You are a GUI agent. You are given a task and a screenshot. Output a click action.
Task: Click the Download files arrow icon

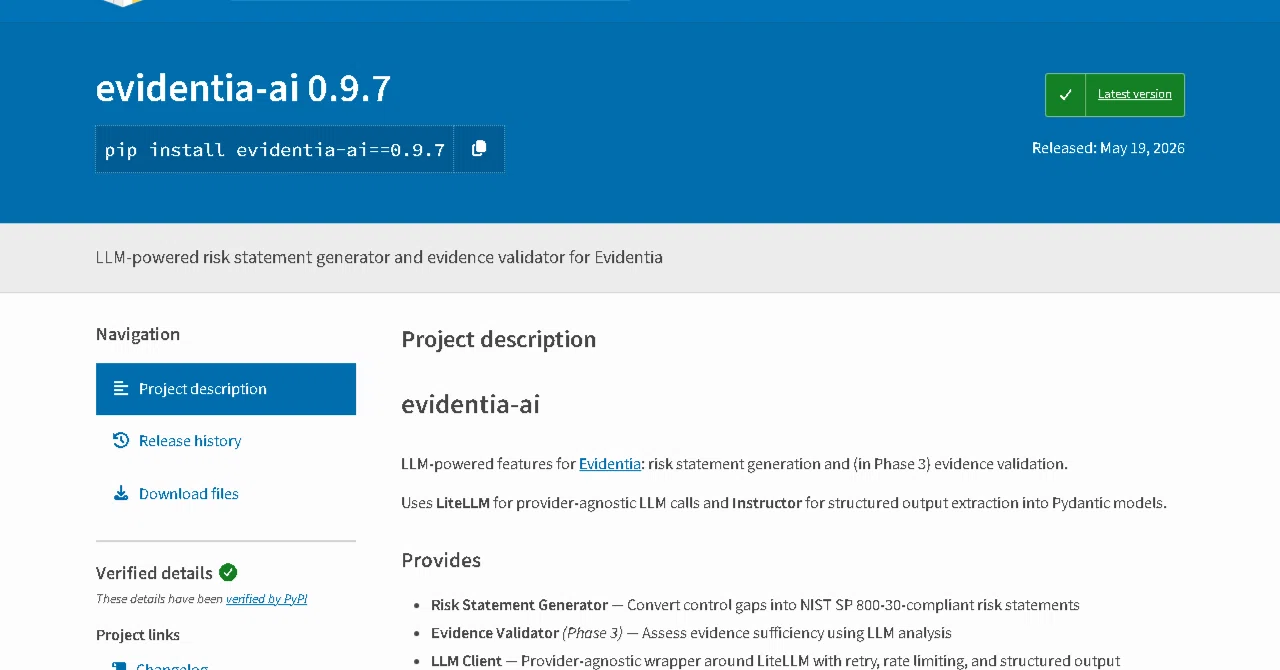(x=121, y=493)
